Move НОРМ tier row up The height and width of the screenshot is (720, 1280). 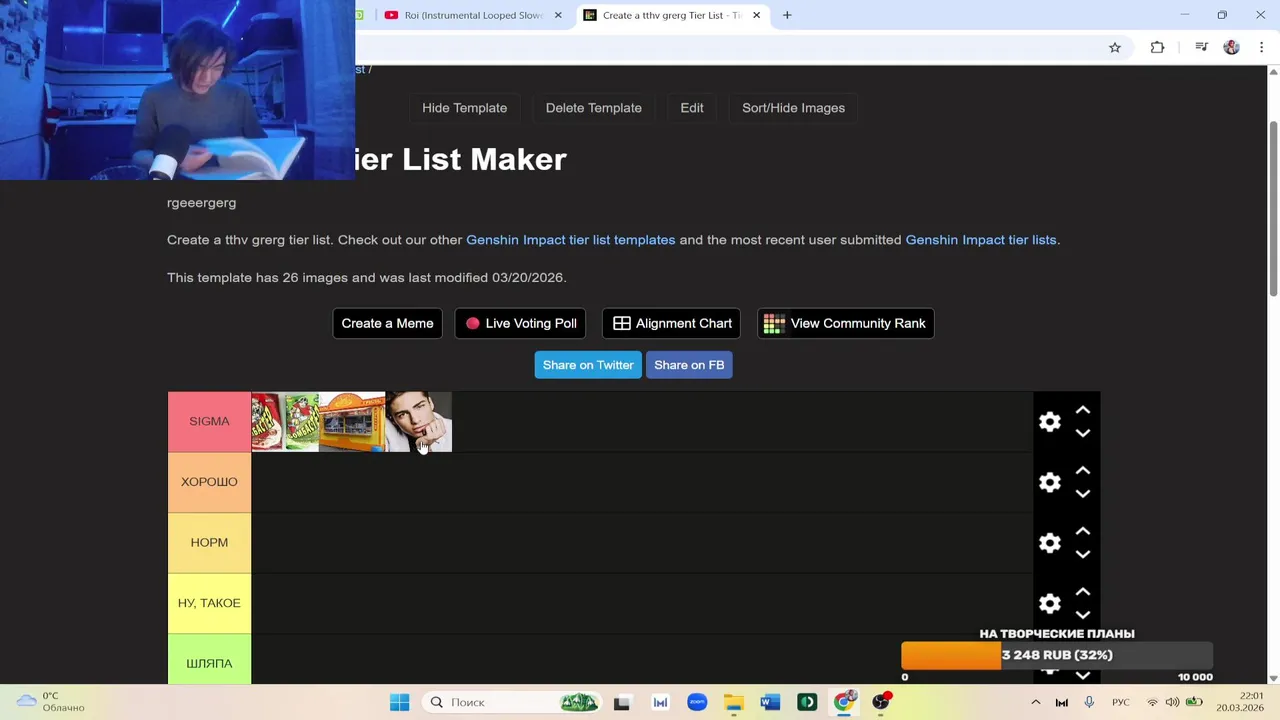coord(1083,531)
